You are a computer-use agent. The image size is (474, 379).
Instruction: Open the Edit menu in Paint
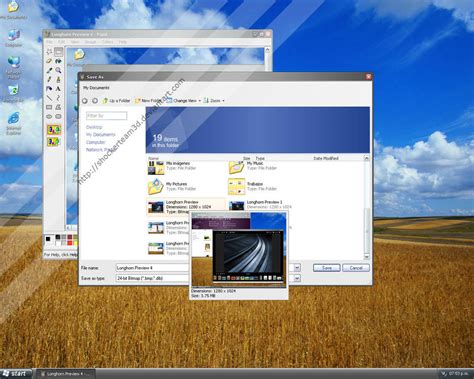(x=62, y=42)
